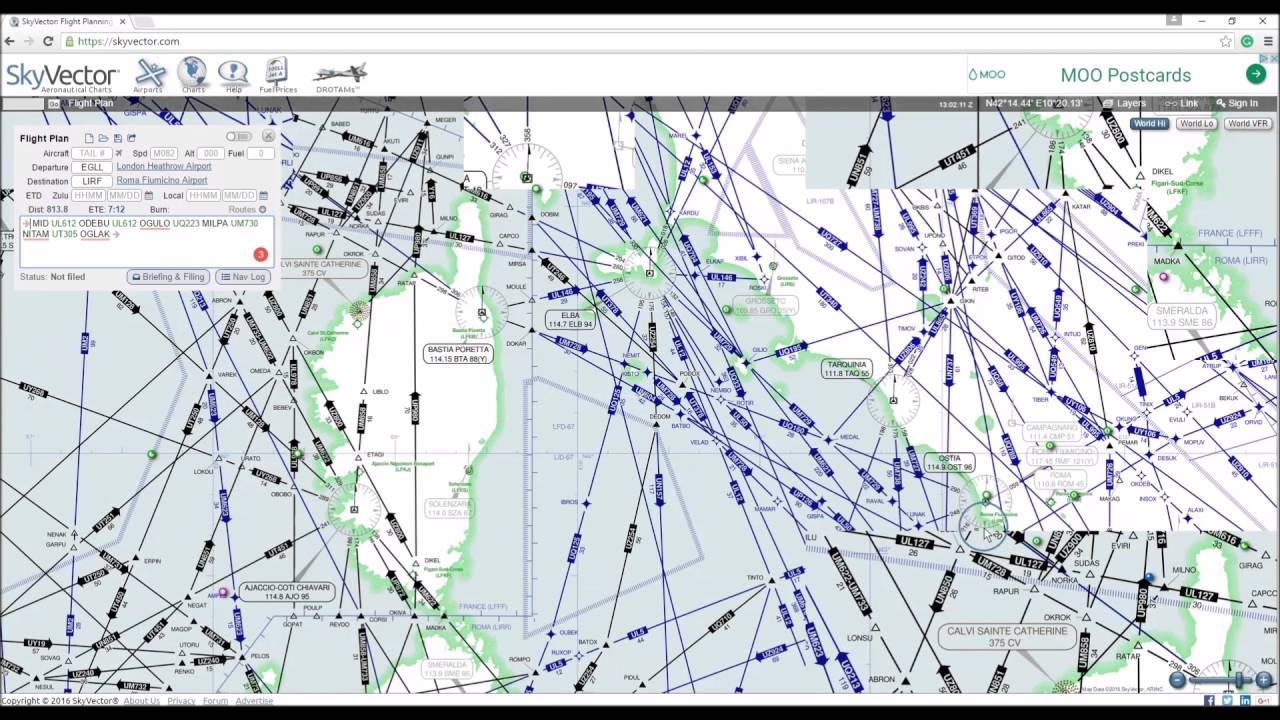Select the Charts globe icon

[x=192, y=72]
